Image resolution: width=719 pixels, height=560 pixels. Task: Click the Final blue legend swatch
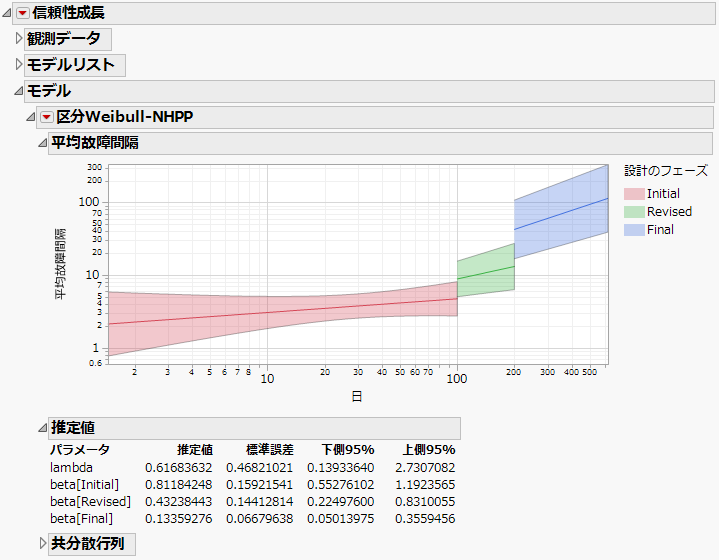[x=634, y=229]
